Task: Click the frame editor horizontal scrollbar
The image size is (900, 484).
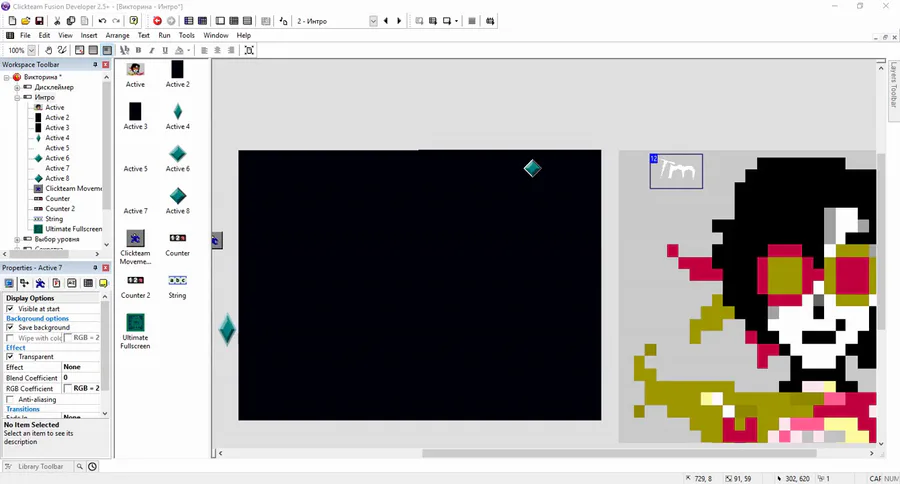Action: 619,453
